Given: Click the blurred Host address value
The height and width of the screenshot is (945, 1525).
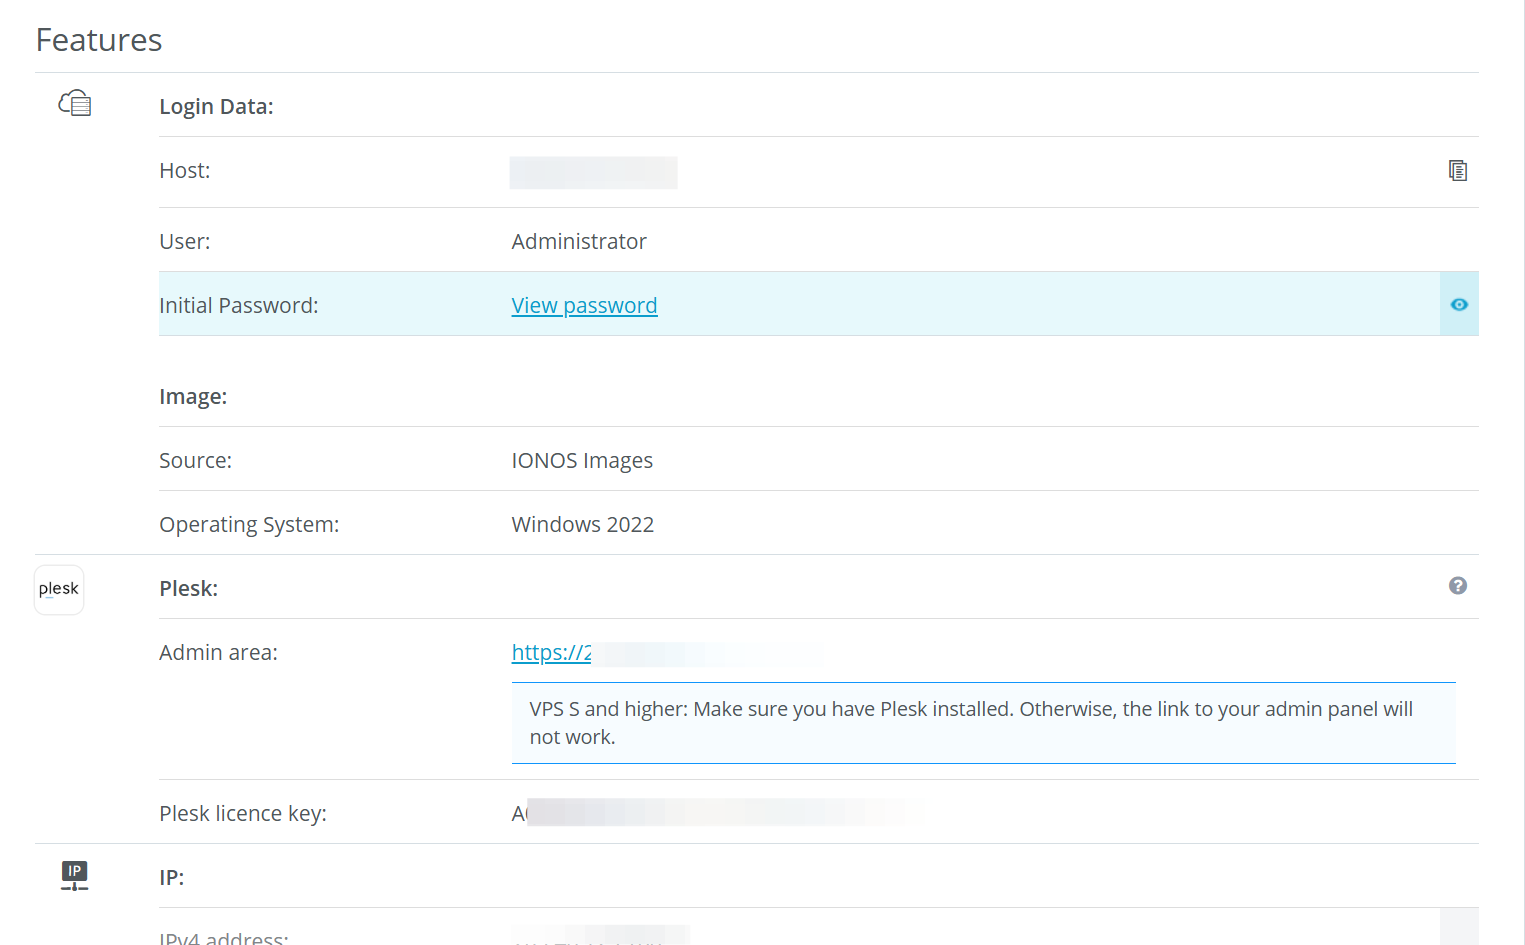Looking at the screenshot, I should pyautogui.click(x=594, y=173).
